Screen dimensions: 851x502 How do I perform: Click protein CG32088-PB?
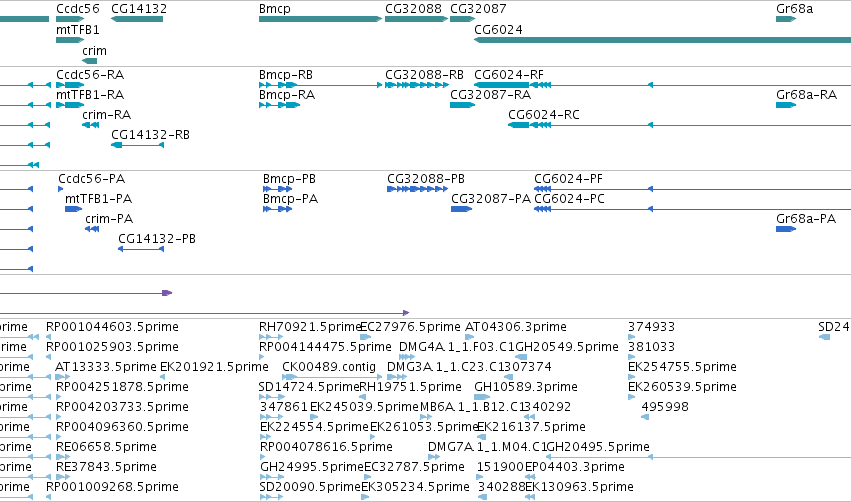pyautogui.click(x=426, y=179)
